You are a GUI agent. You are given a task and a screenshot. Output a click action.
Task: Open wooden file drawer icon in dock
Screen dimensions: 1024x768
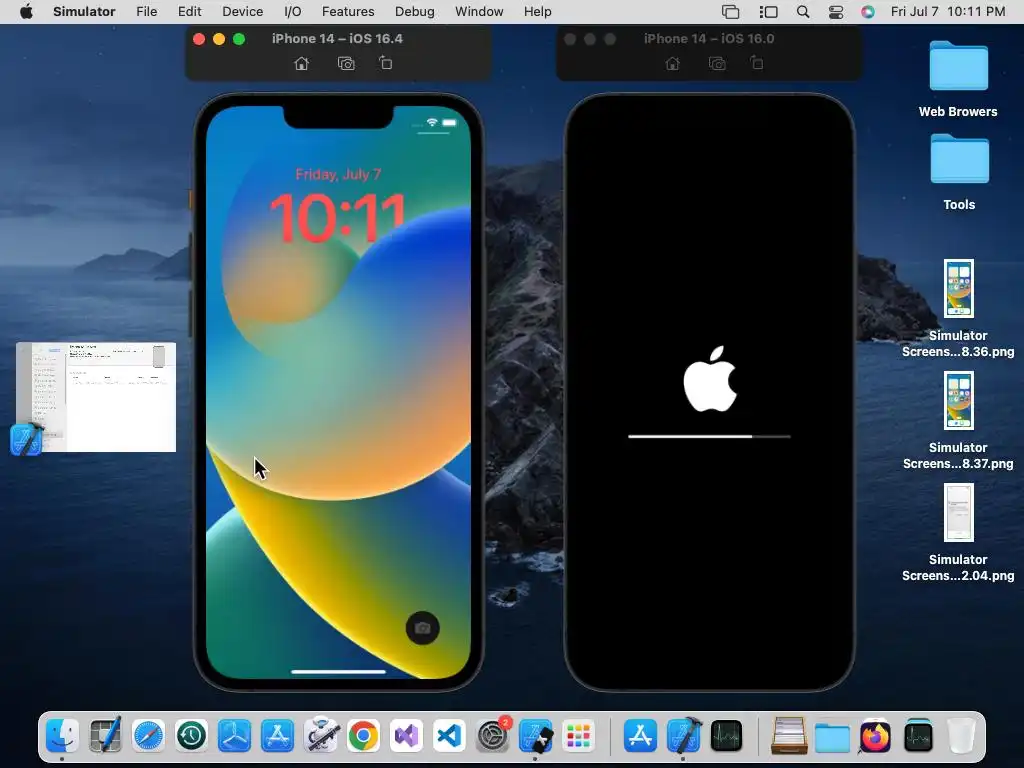(x=789, y=736)
